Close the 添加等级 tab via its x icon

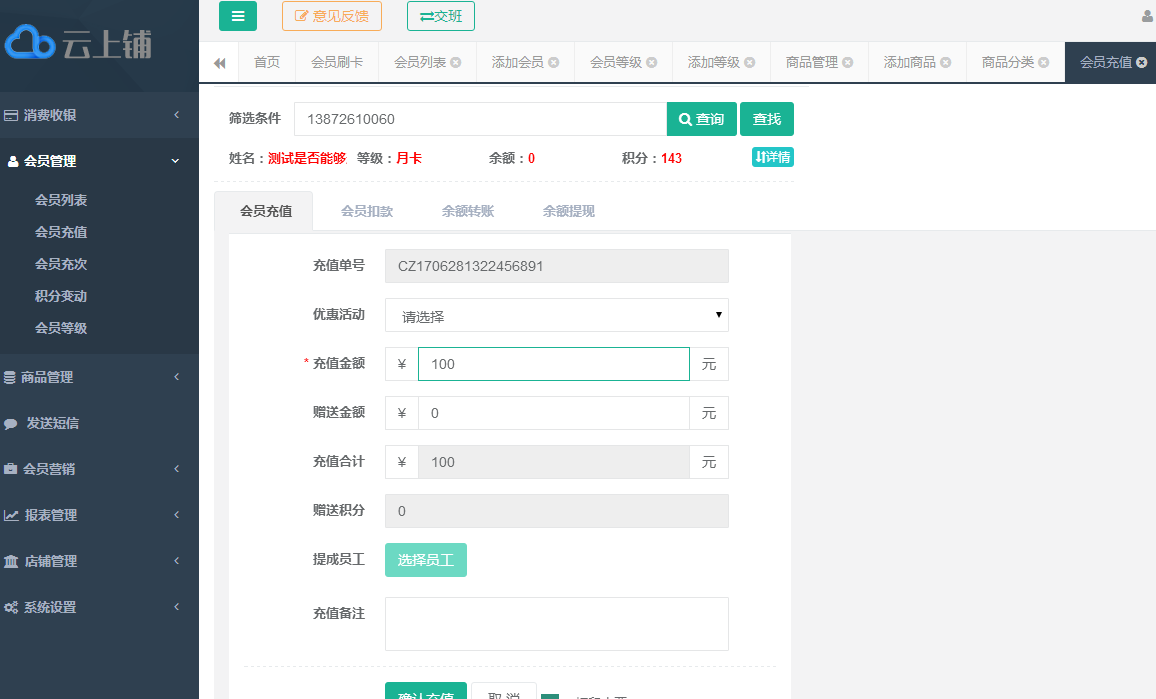click(750, 63)
